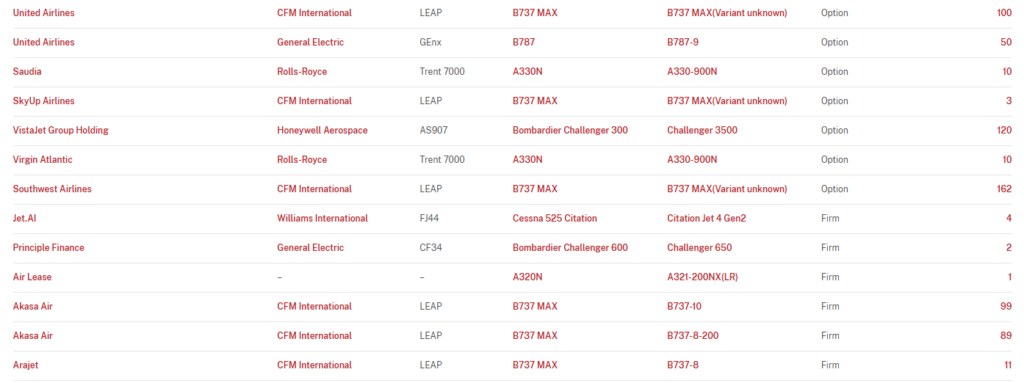The image size is (1024, 383).
Task: Open the SkyUp Airlines link
Action: coord(44,101)
